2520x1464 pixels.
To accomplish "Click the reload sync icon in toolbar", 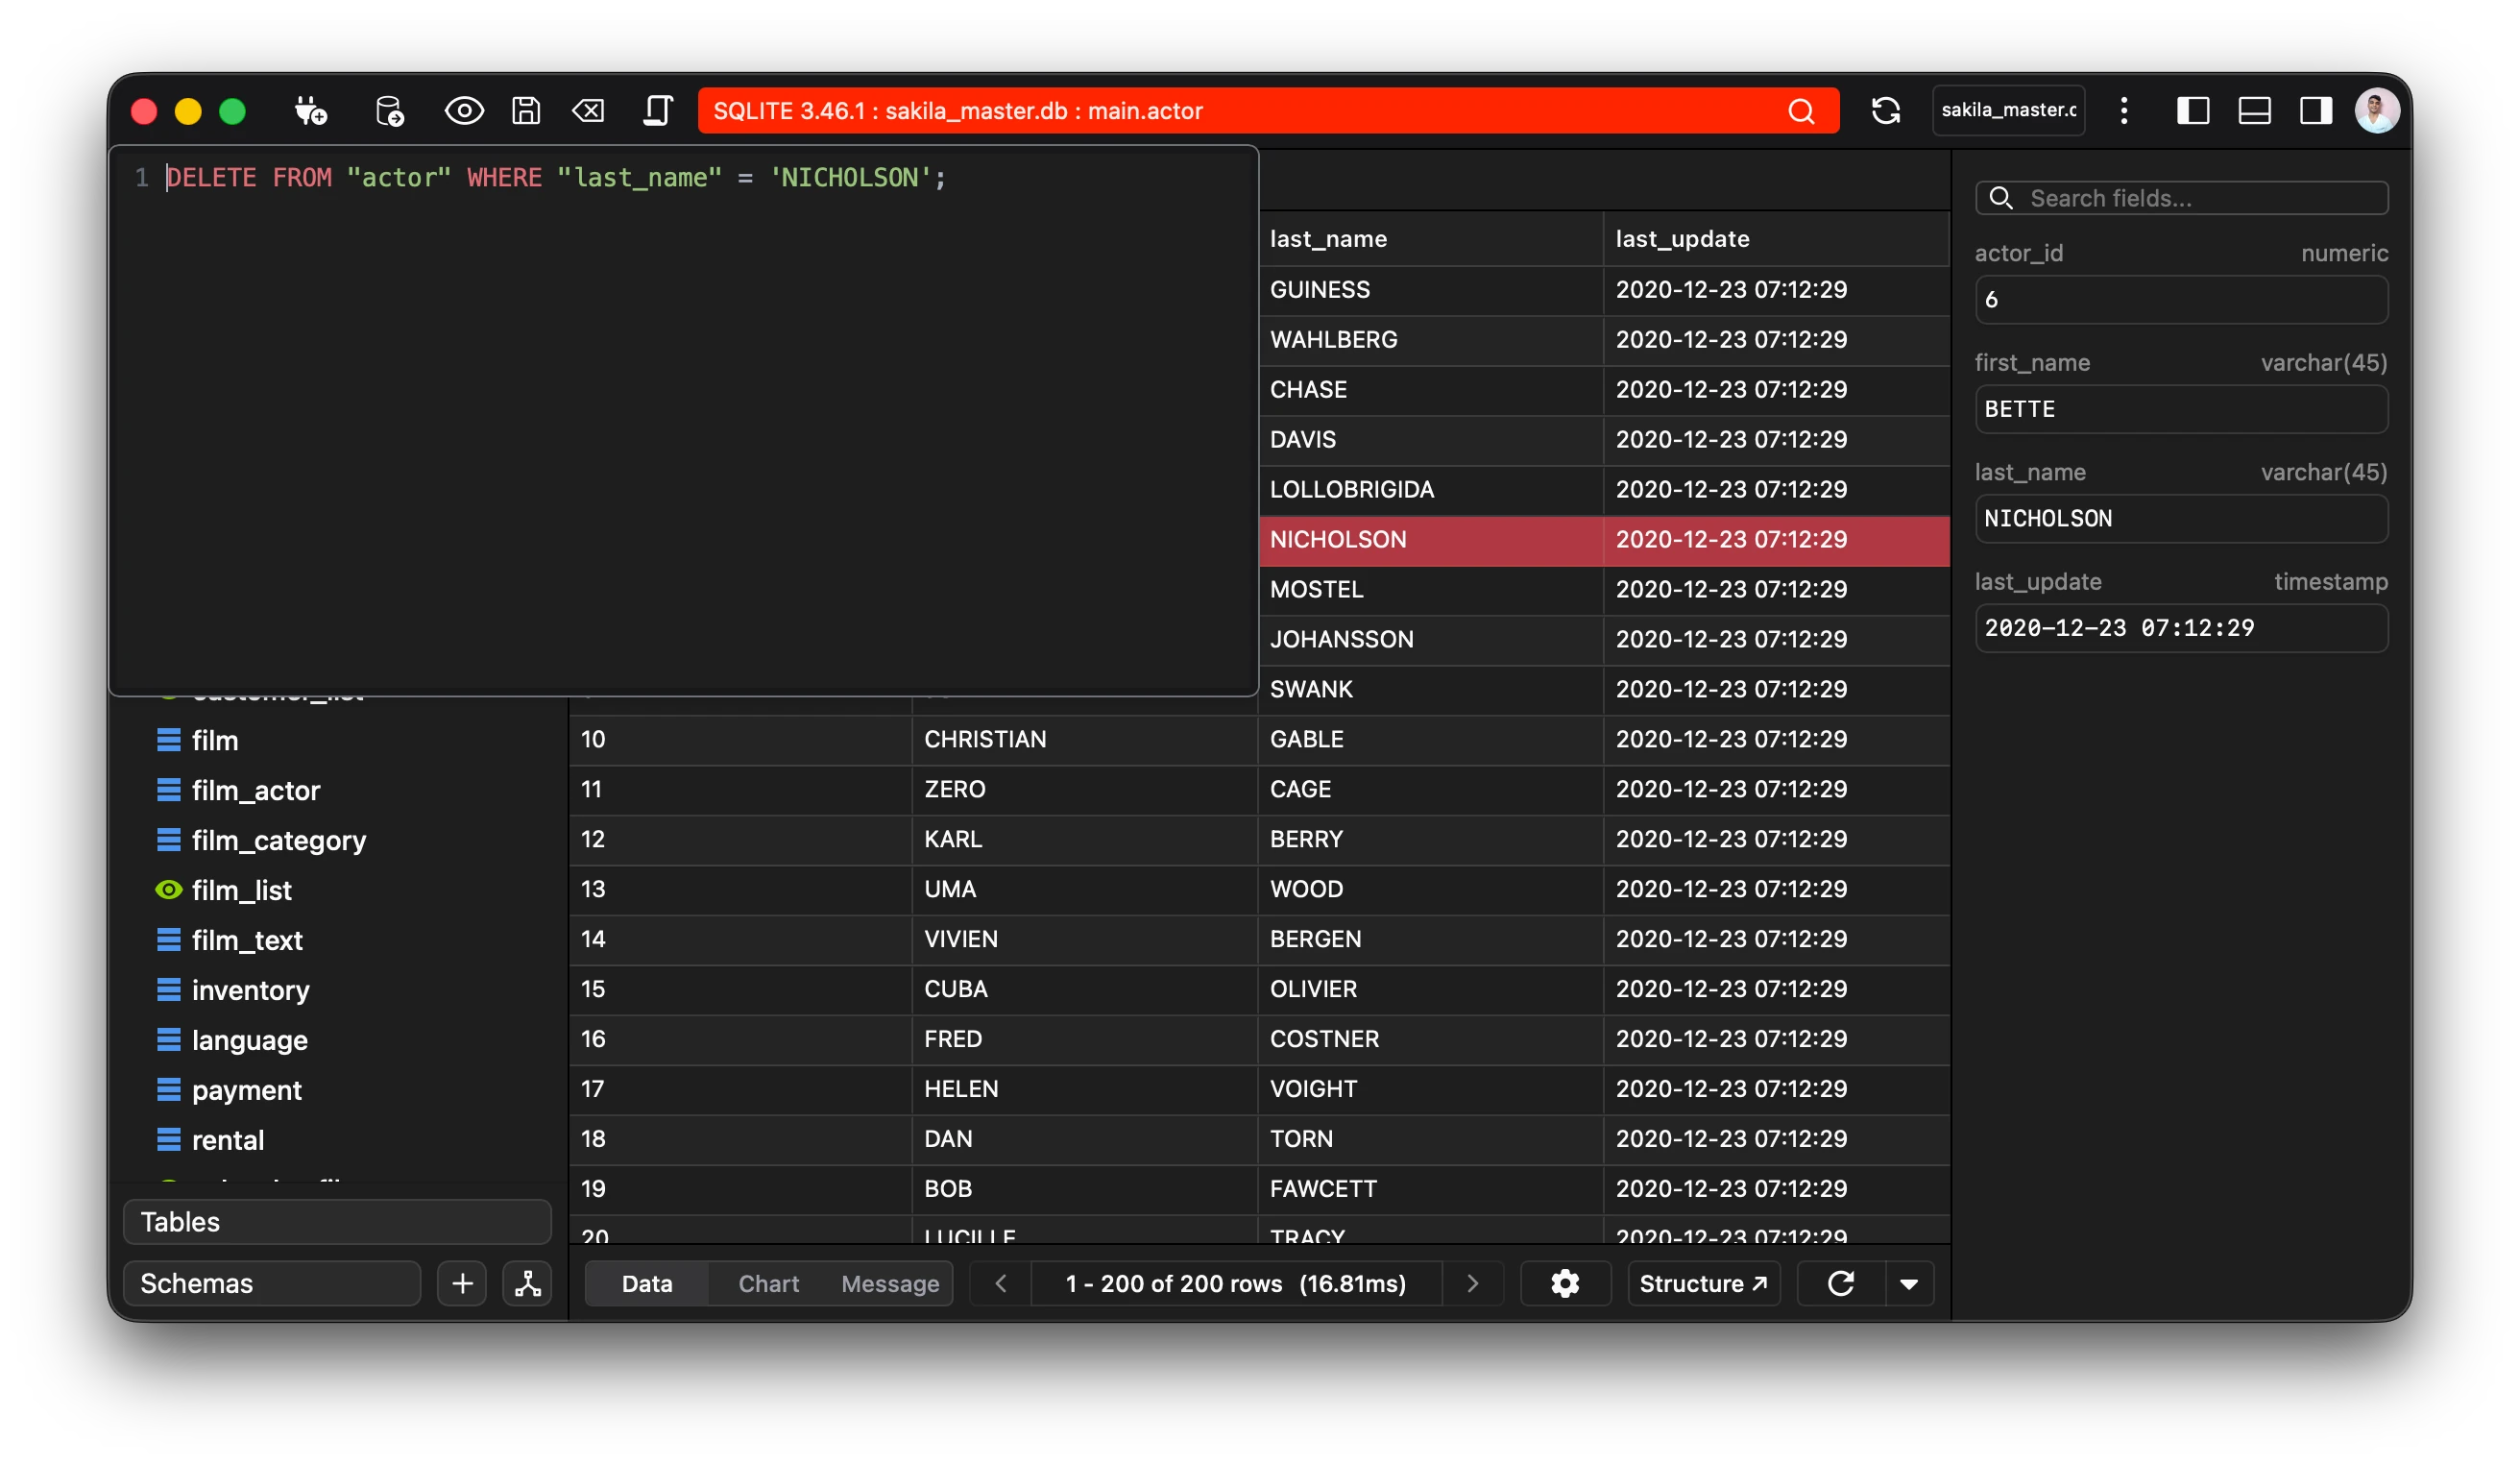I will pos(1885,110).
